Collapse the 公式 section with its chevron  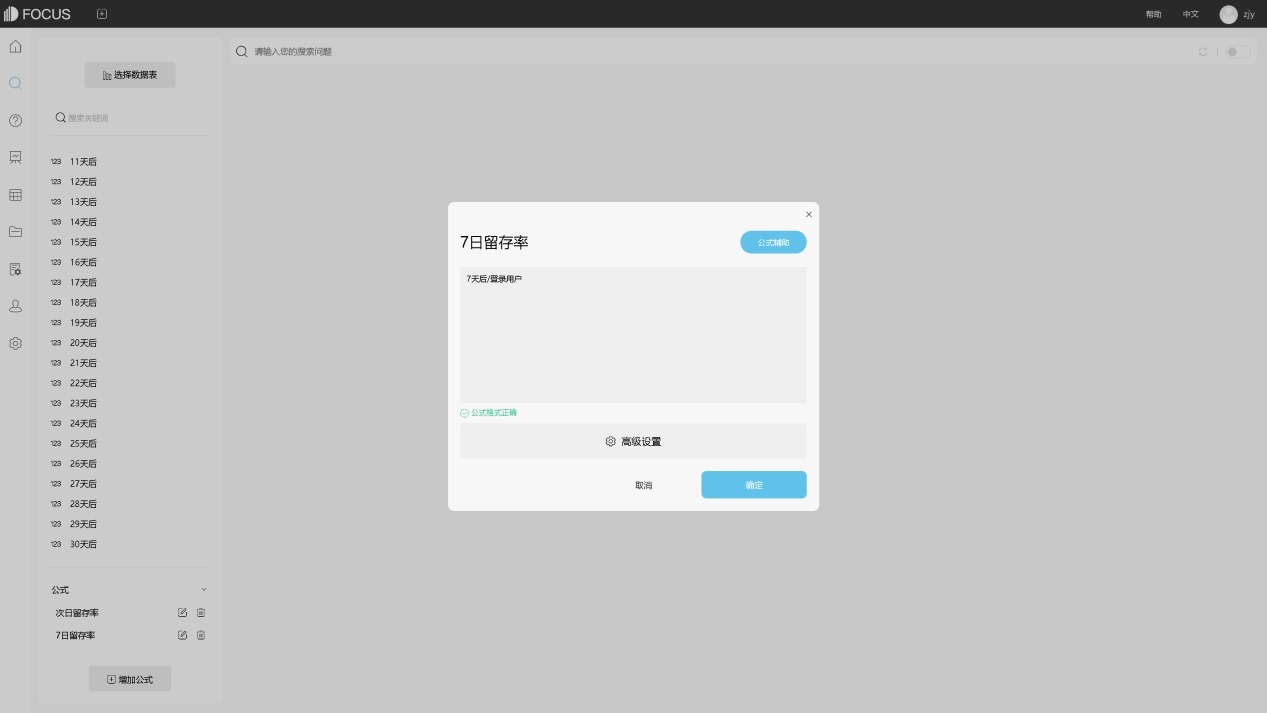pyautogui.click(x=204, y=589)
